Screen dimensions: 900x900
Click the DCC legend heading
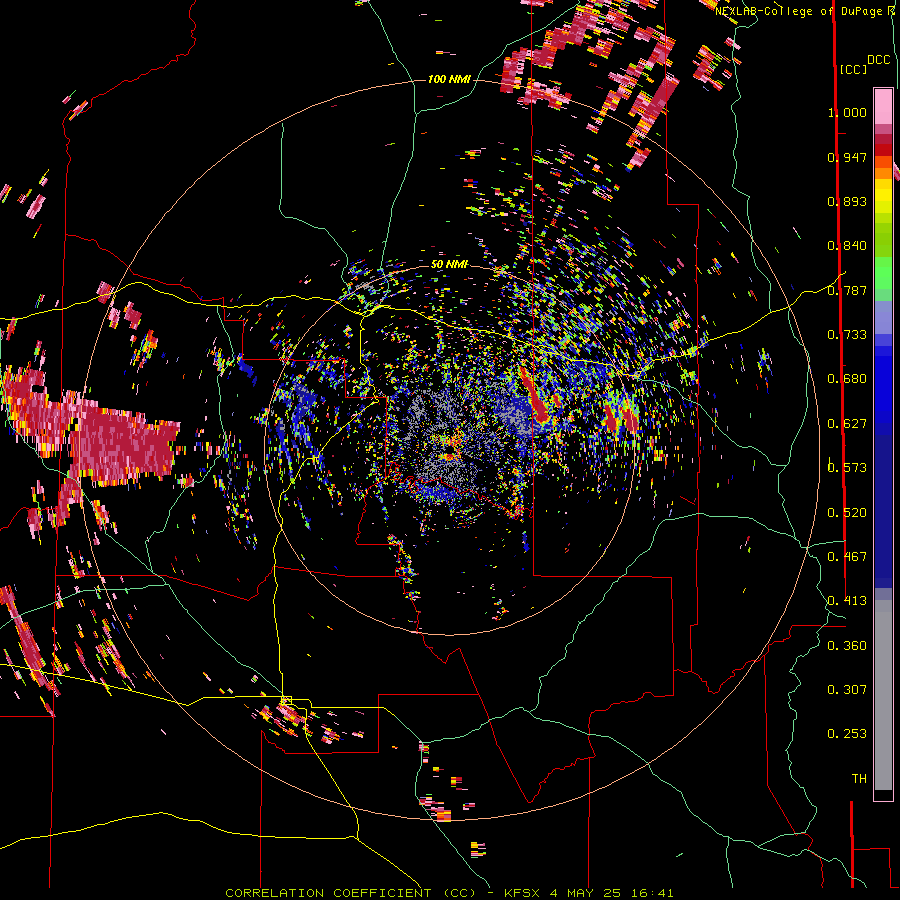coord(879,60)
